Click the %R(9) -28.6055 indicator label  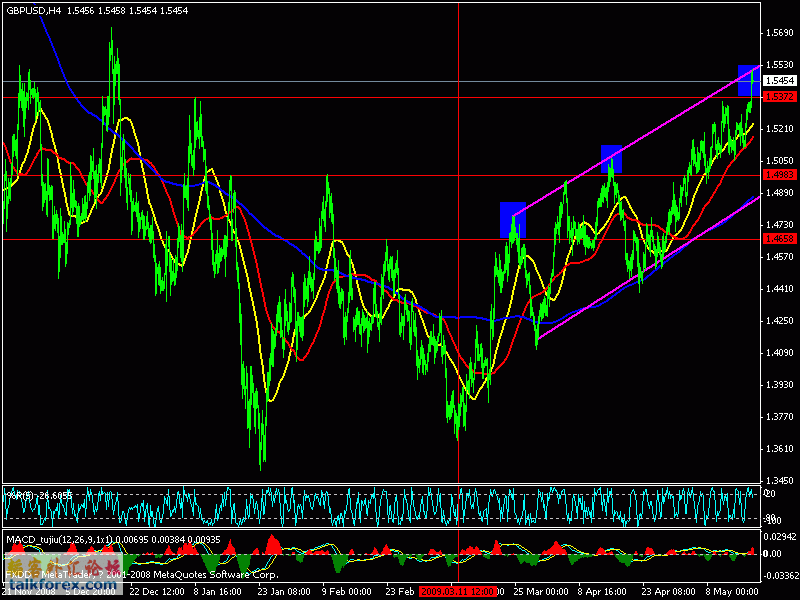point(39,495)
